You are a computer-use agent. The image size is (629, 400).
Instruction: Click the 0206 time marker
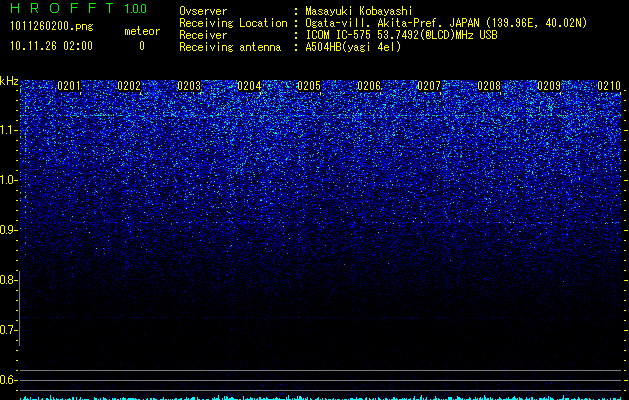click(369, 86)
